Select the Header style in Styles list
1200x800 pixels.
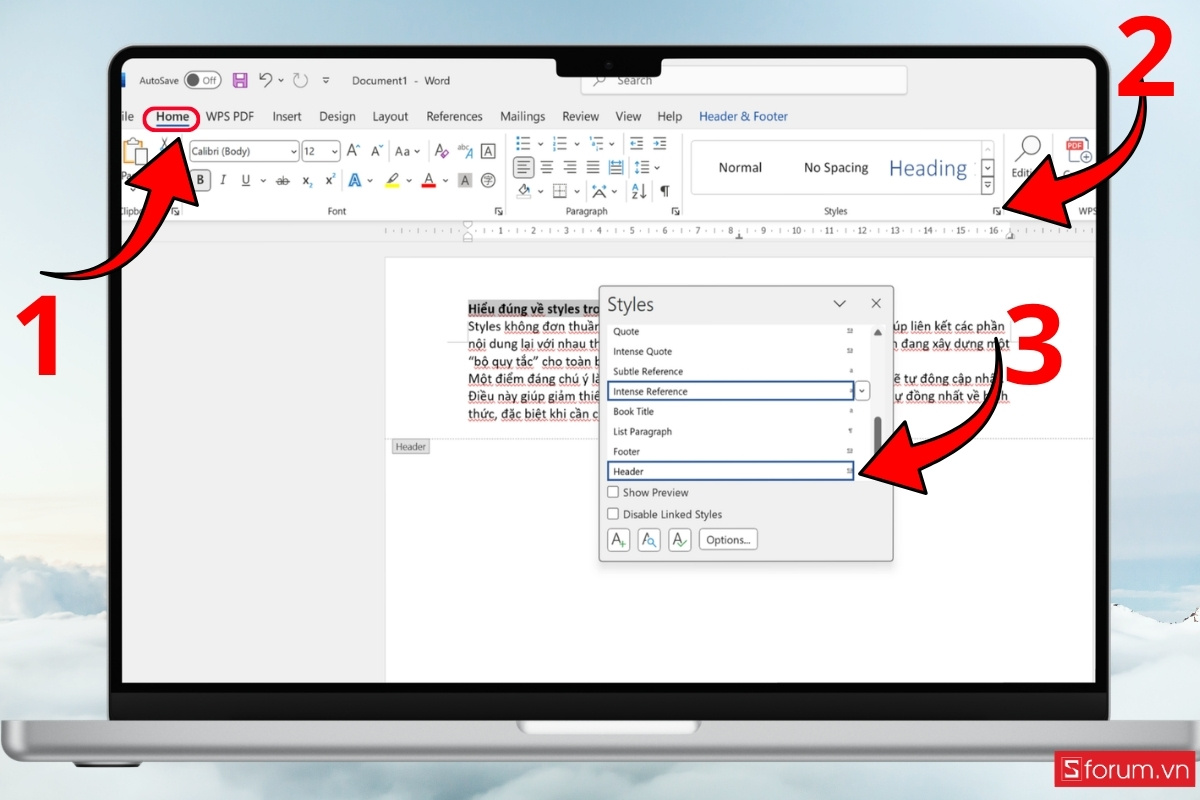[731, 471]
